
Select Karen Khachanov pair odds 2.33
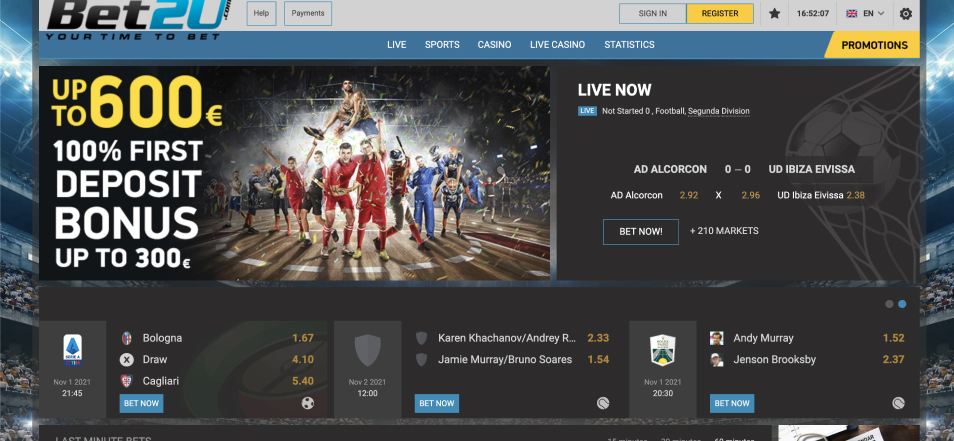point(598,338)
